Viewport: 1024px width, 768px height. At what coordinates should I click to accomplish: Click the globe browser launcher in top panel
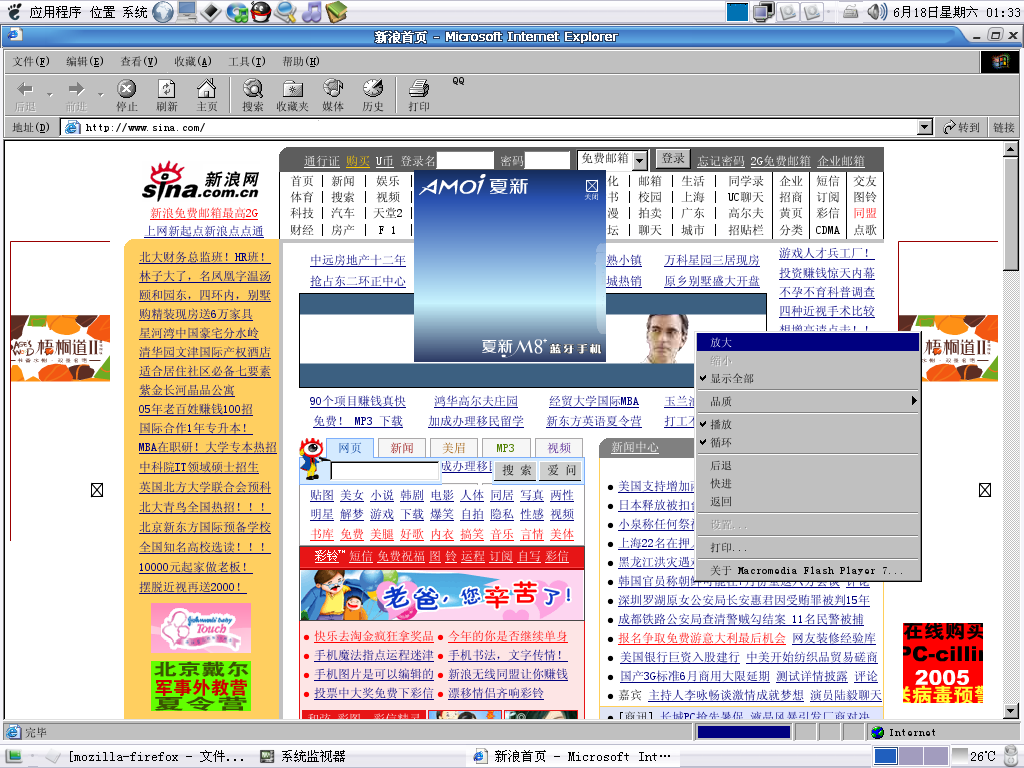(x=163, y=12)
